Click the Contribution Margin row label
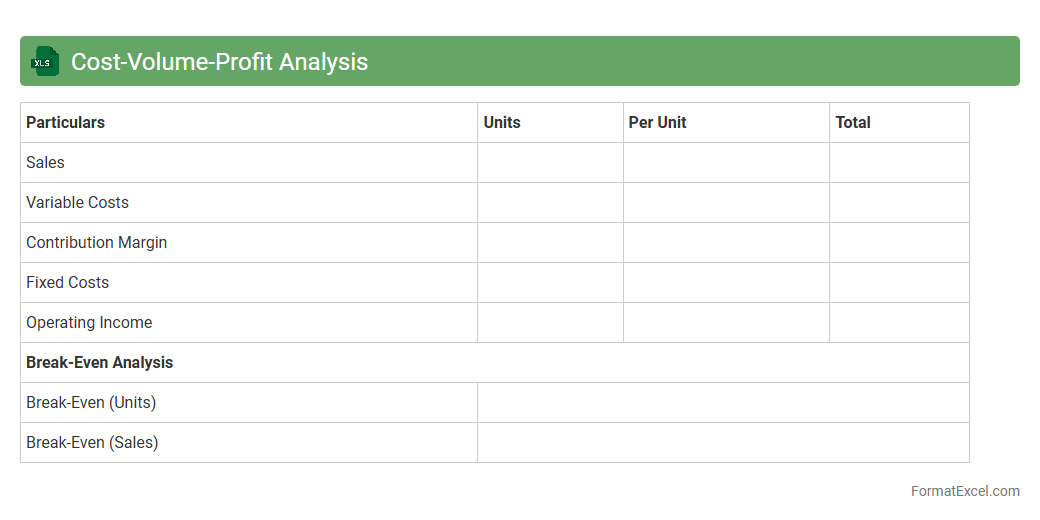Image resolution: width=1040 pixels, height=520 pixels. (97, 242)
